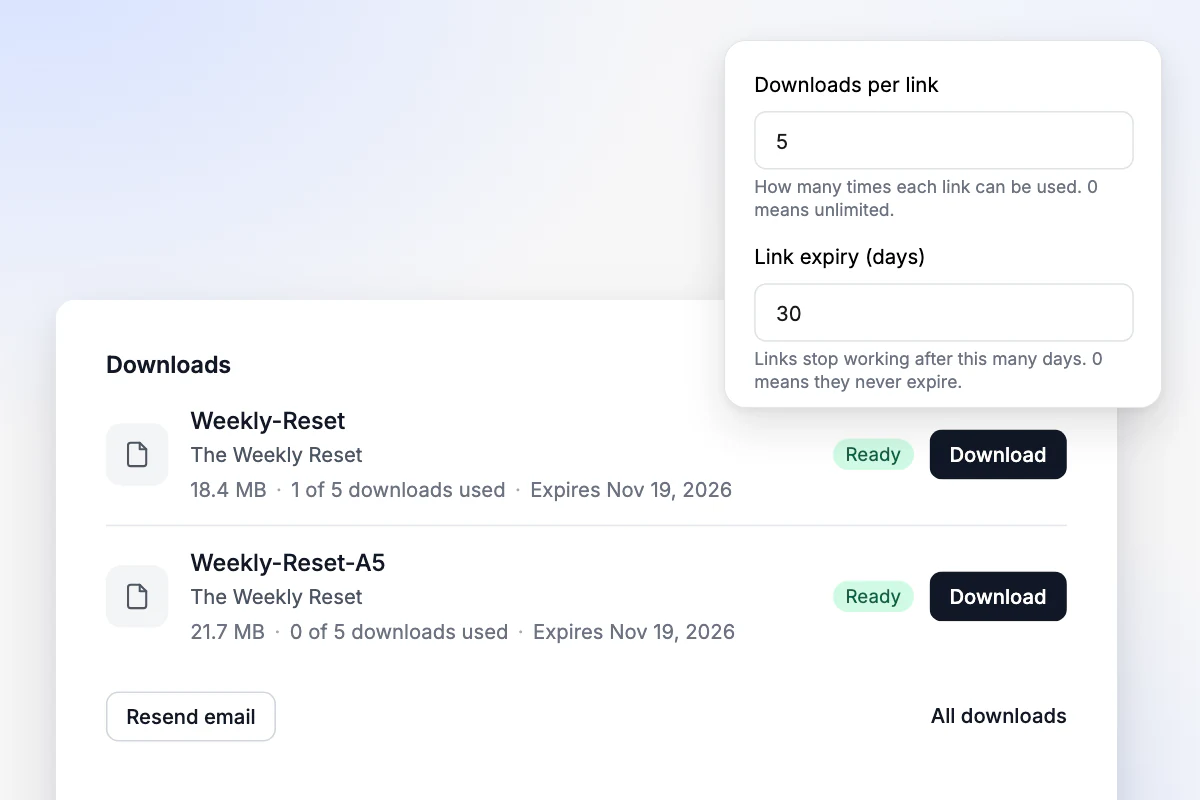Click the Downloads section heading
1200x800 pixels.
pyautogui.click(x=168, y=365)
